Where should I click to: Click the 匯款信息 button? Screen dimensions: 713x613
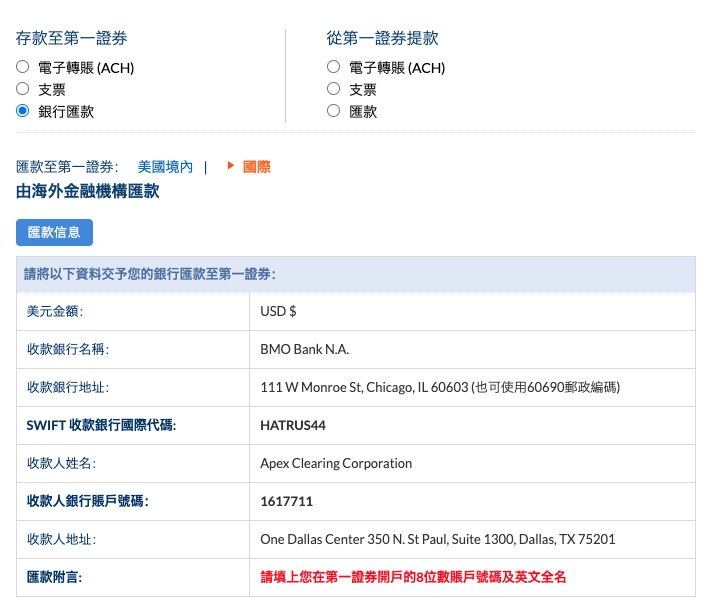tap(54, 232)
